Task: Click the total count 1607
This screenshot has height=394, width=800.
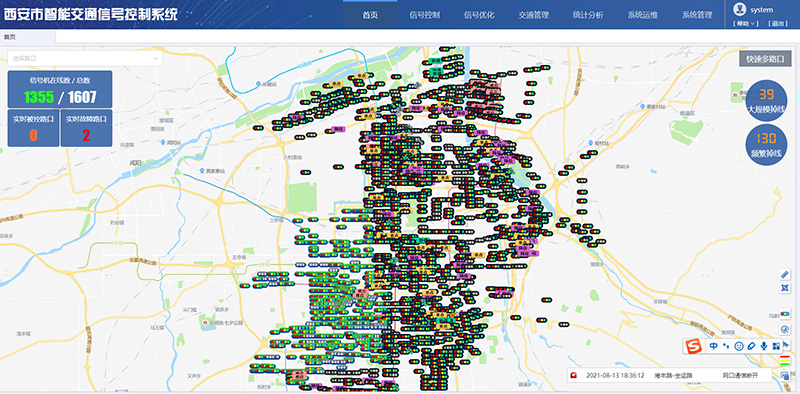Action: 82,97
